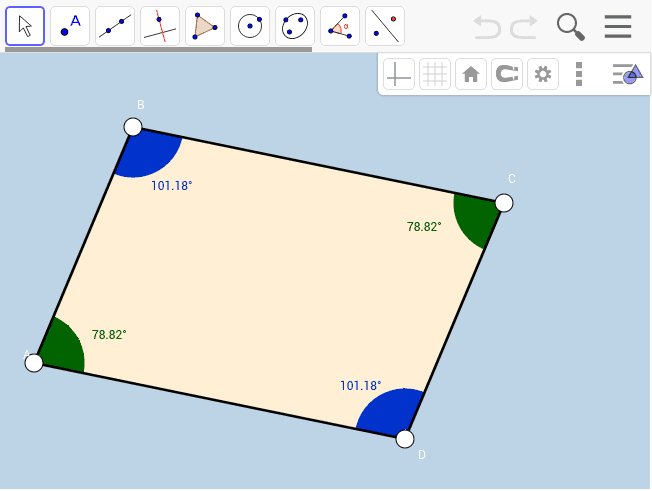The width and height of the screenshot is (652, 491).
Task: Select the Reflect about Line tool
Action: tap(385, 26)
